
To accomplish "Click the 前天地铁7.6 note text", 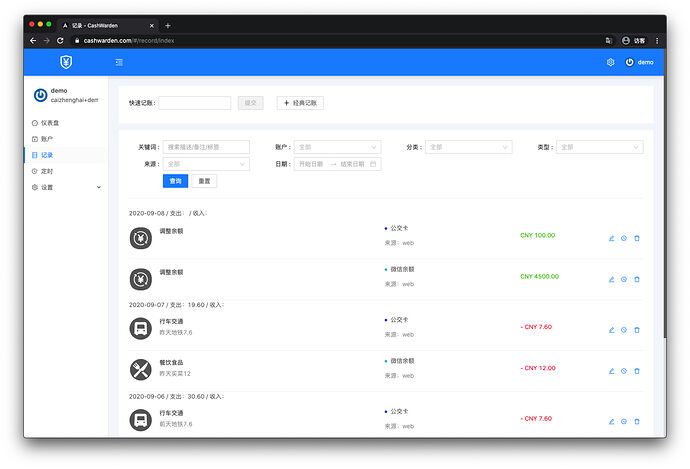I will [176, 424].
